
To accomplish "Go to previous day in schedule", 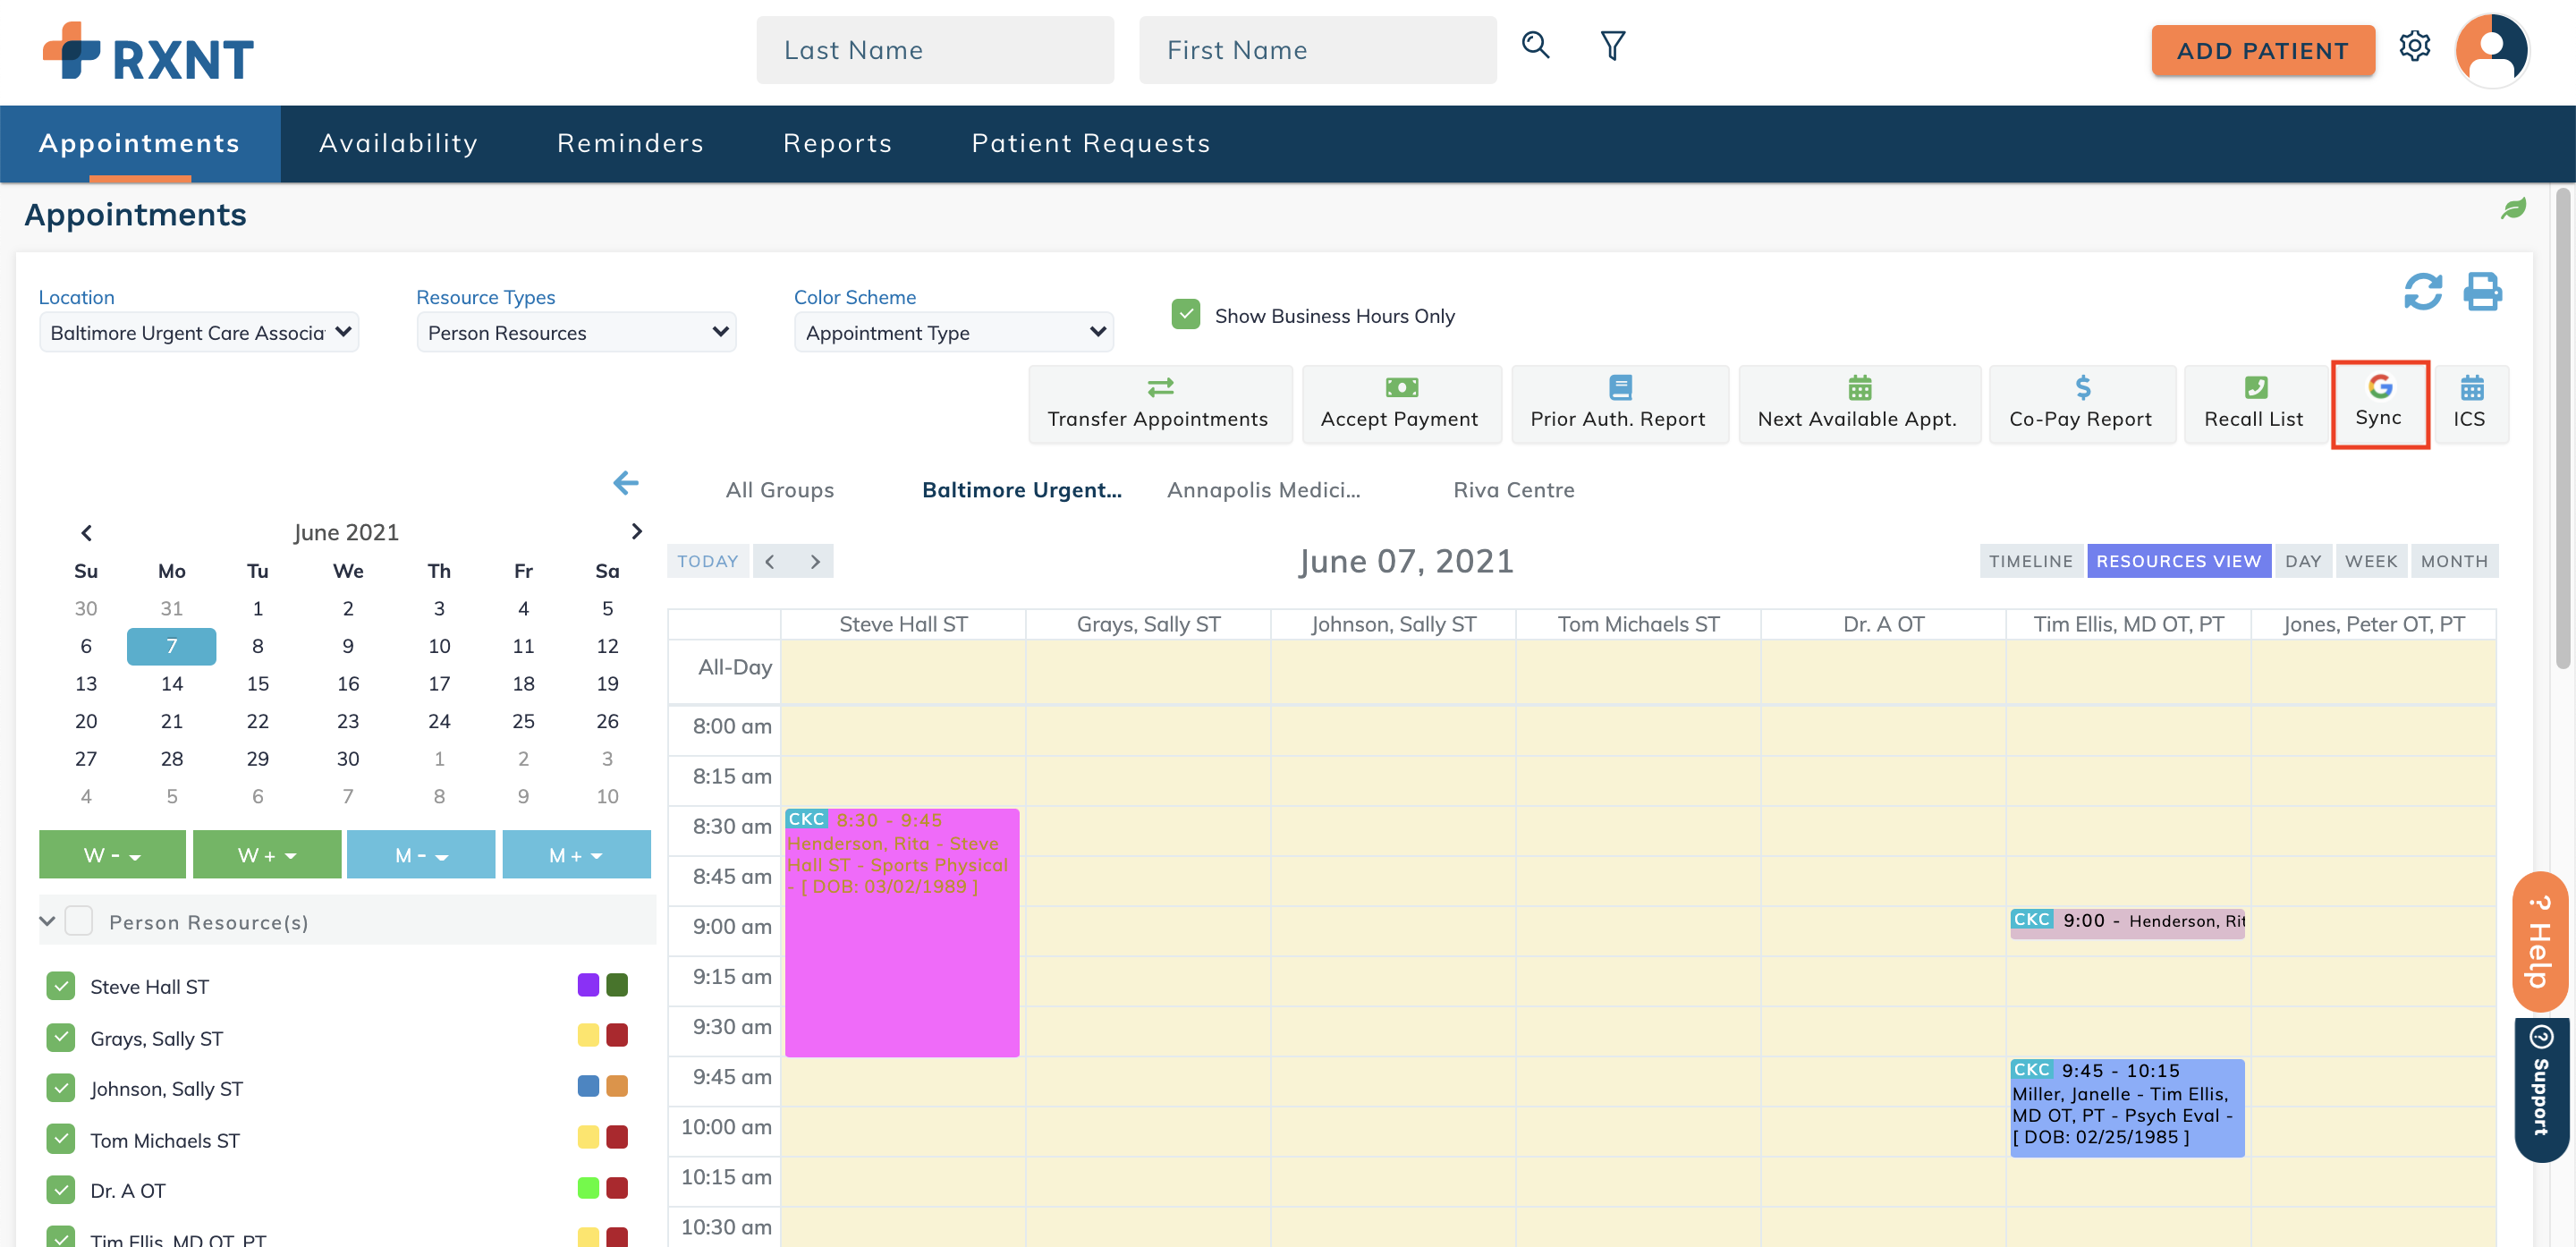I will point(770,561).
